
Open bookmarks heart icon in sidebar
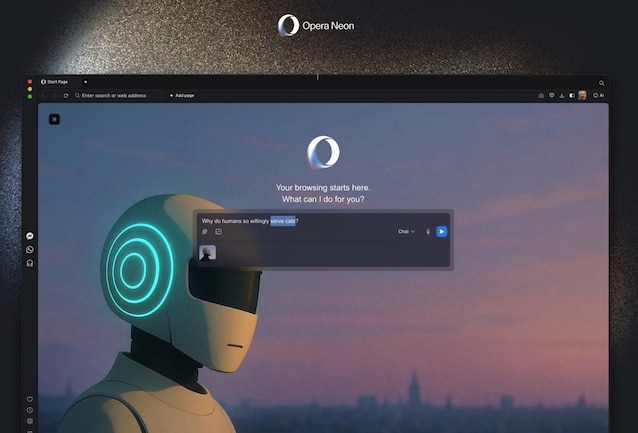click(x=30, y=399)
